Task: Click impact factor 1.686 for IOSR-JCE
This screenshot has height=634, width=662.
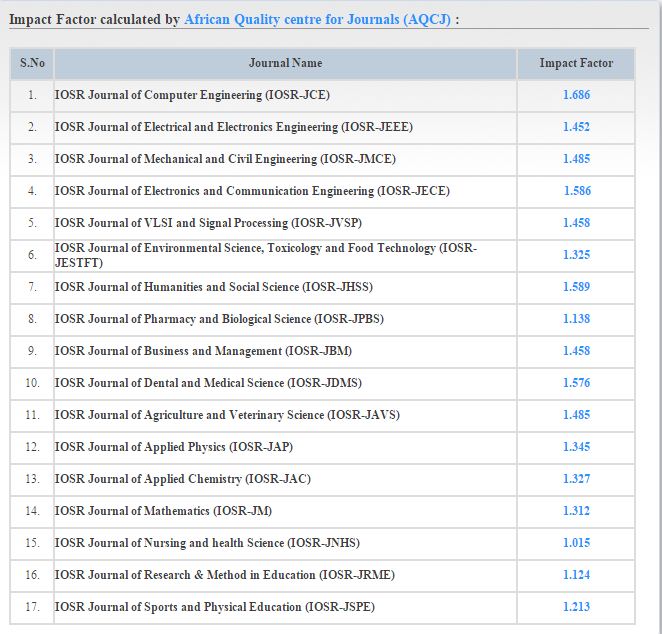Action: [576, 95]
